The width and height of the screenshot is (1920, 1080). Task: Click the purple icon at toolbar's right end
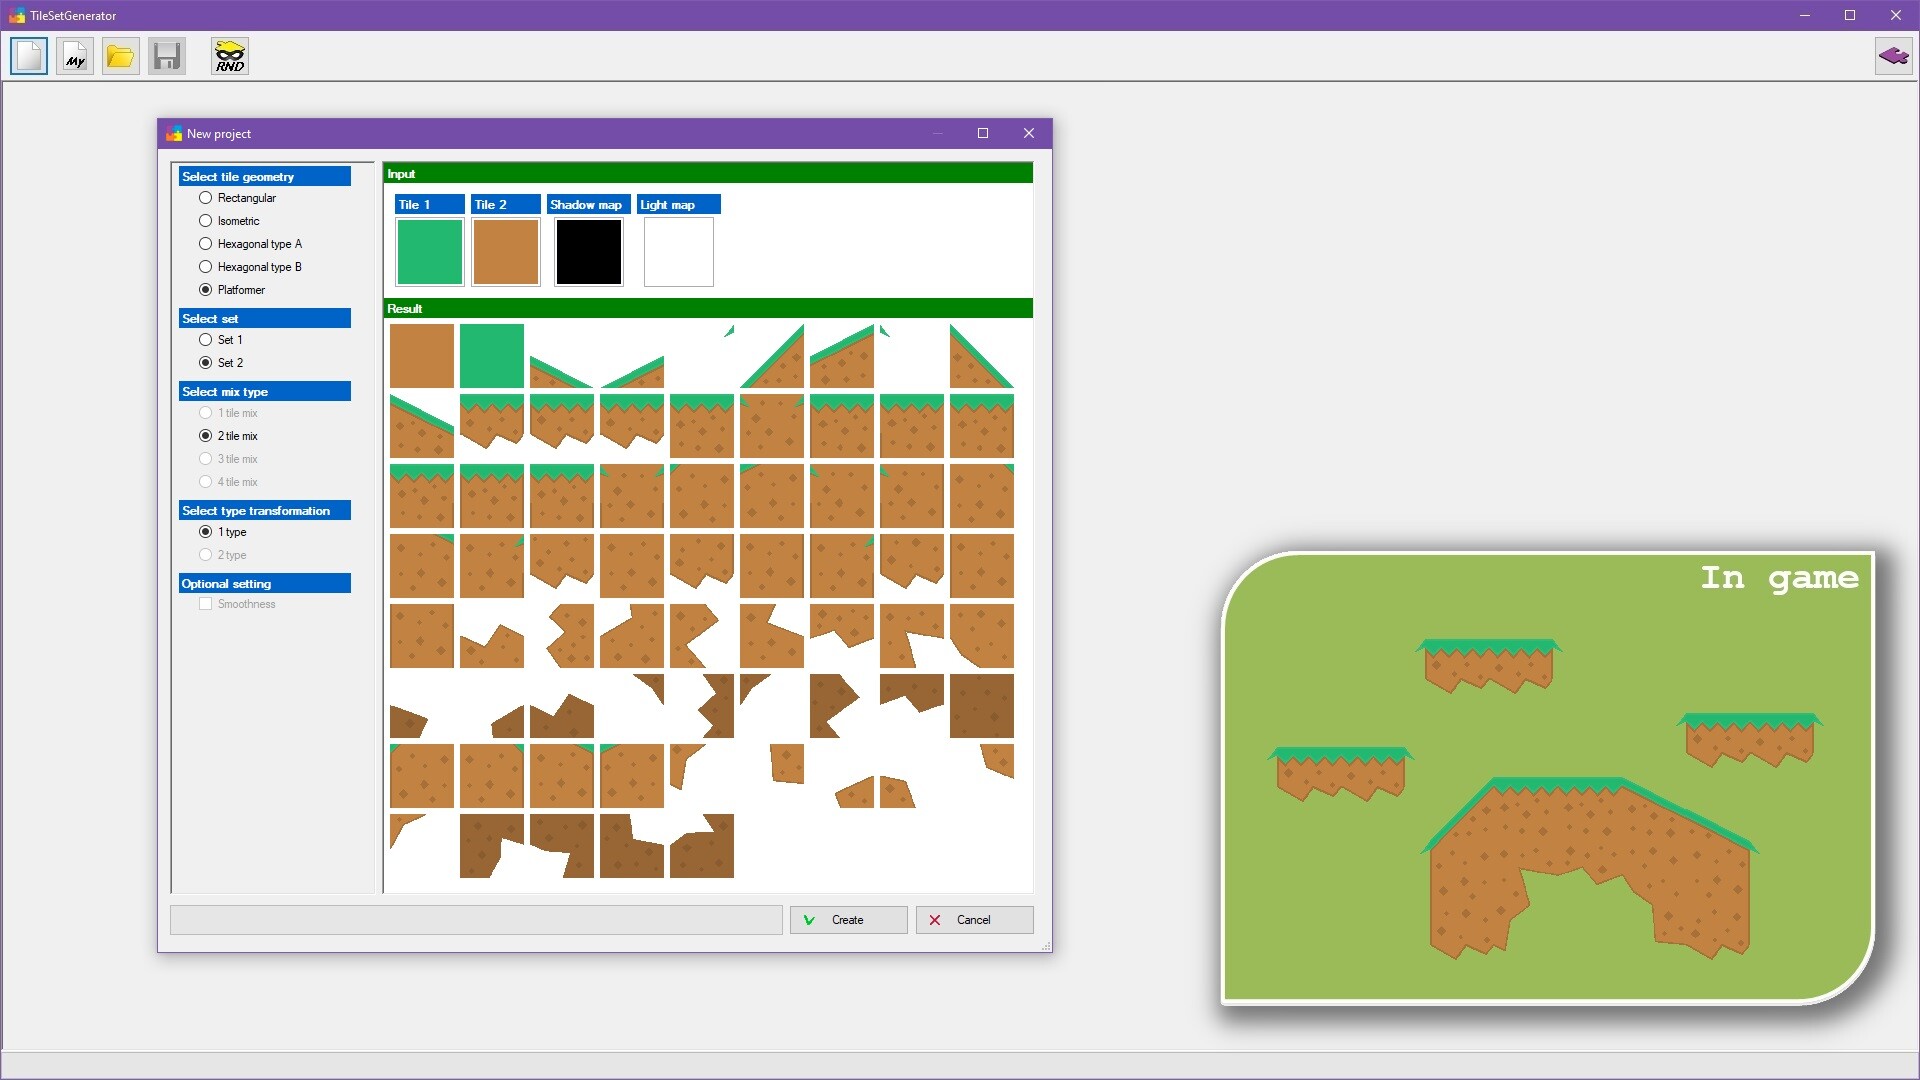pyautogui.click(x=1893, y=56)
